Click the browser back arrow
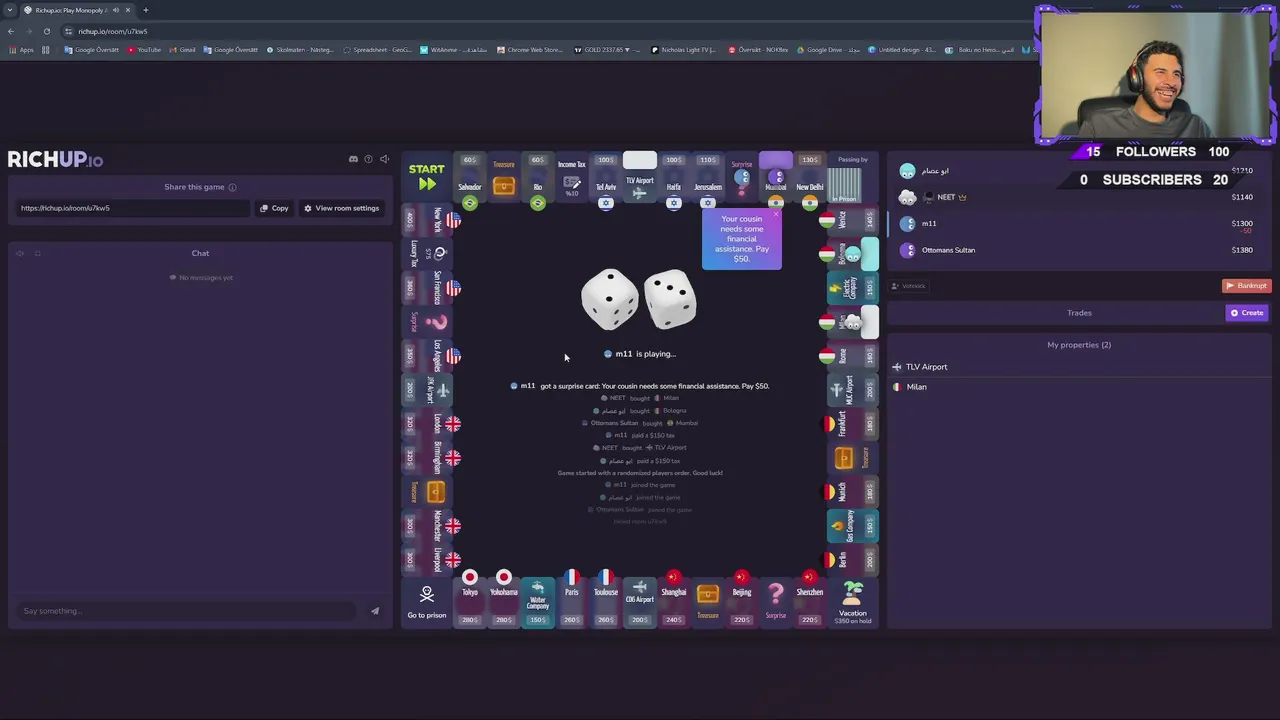The image size is (1280, 720). 11,31
